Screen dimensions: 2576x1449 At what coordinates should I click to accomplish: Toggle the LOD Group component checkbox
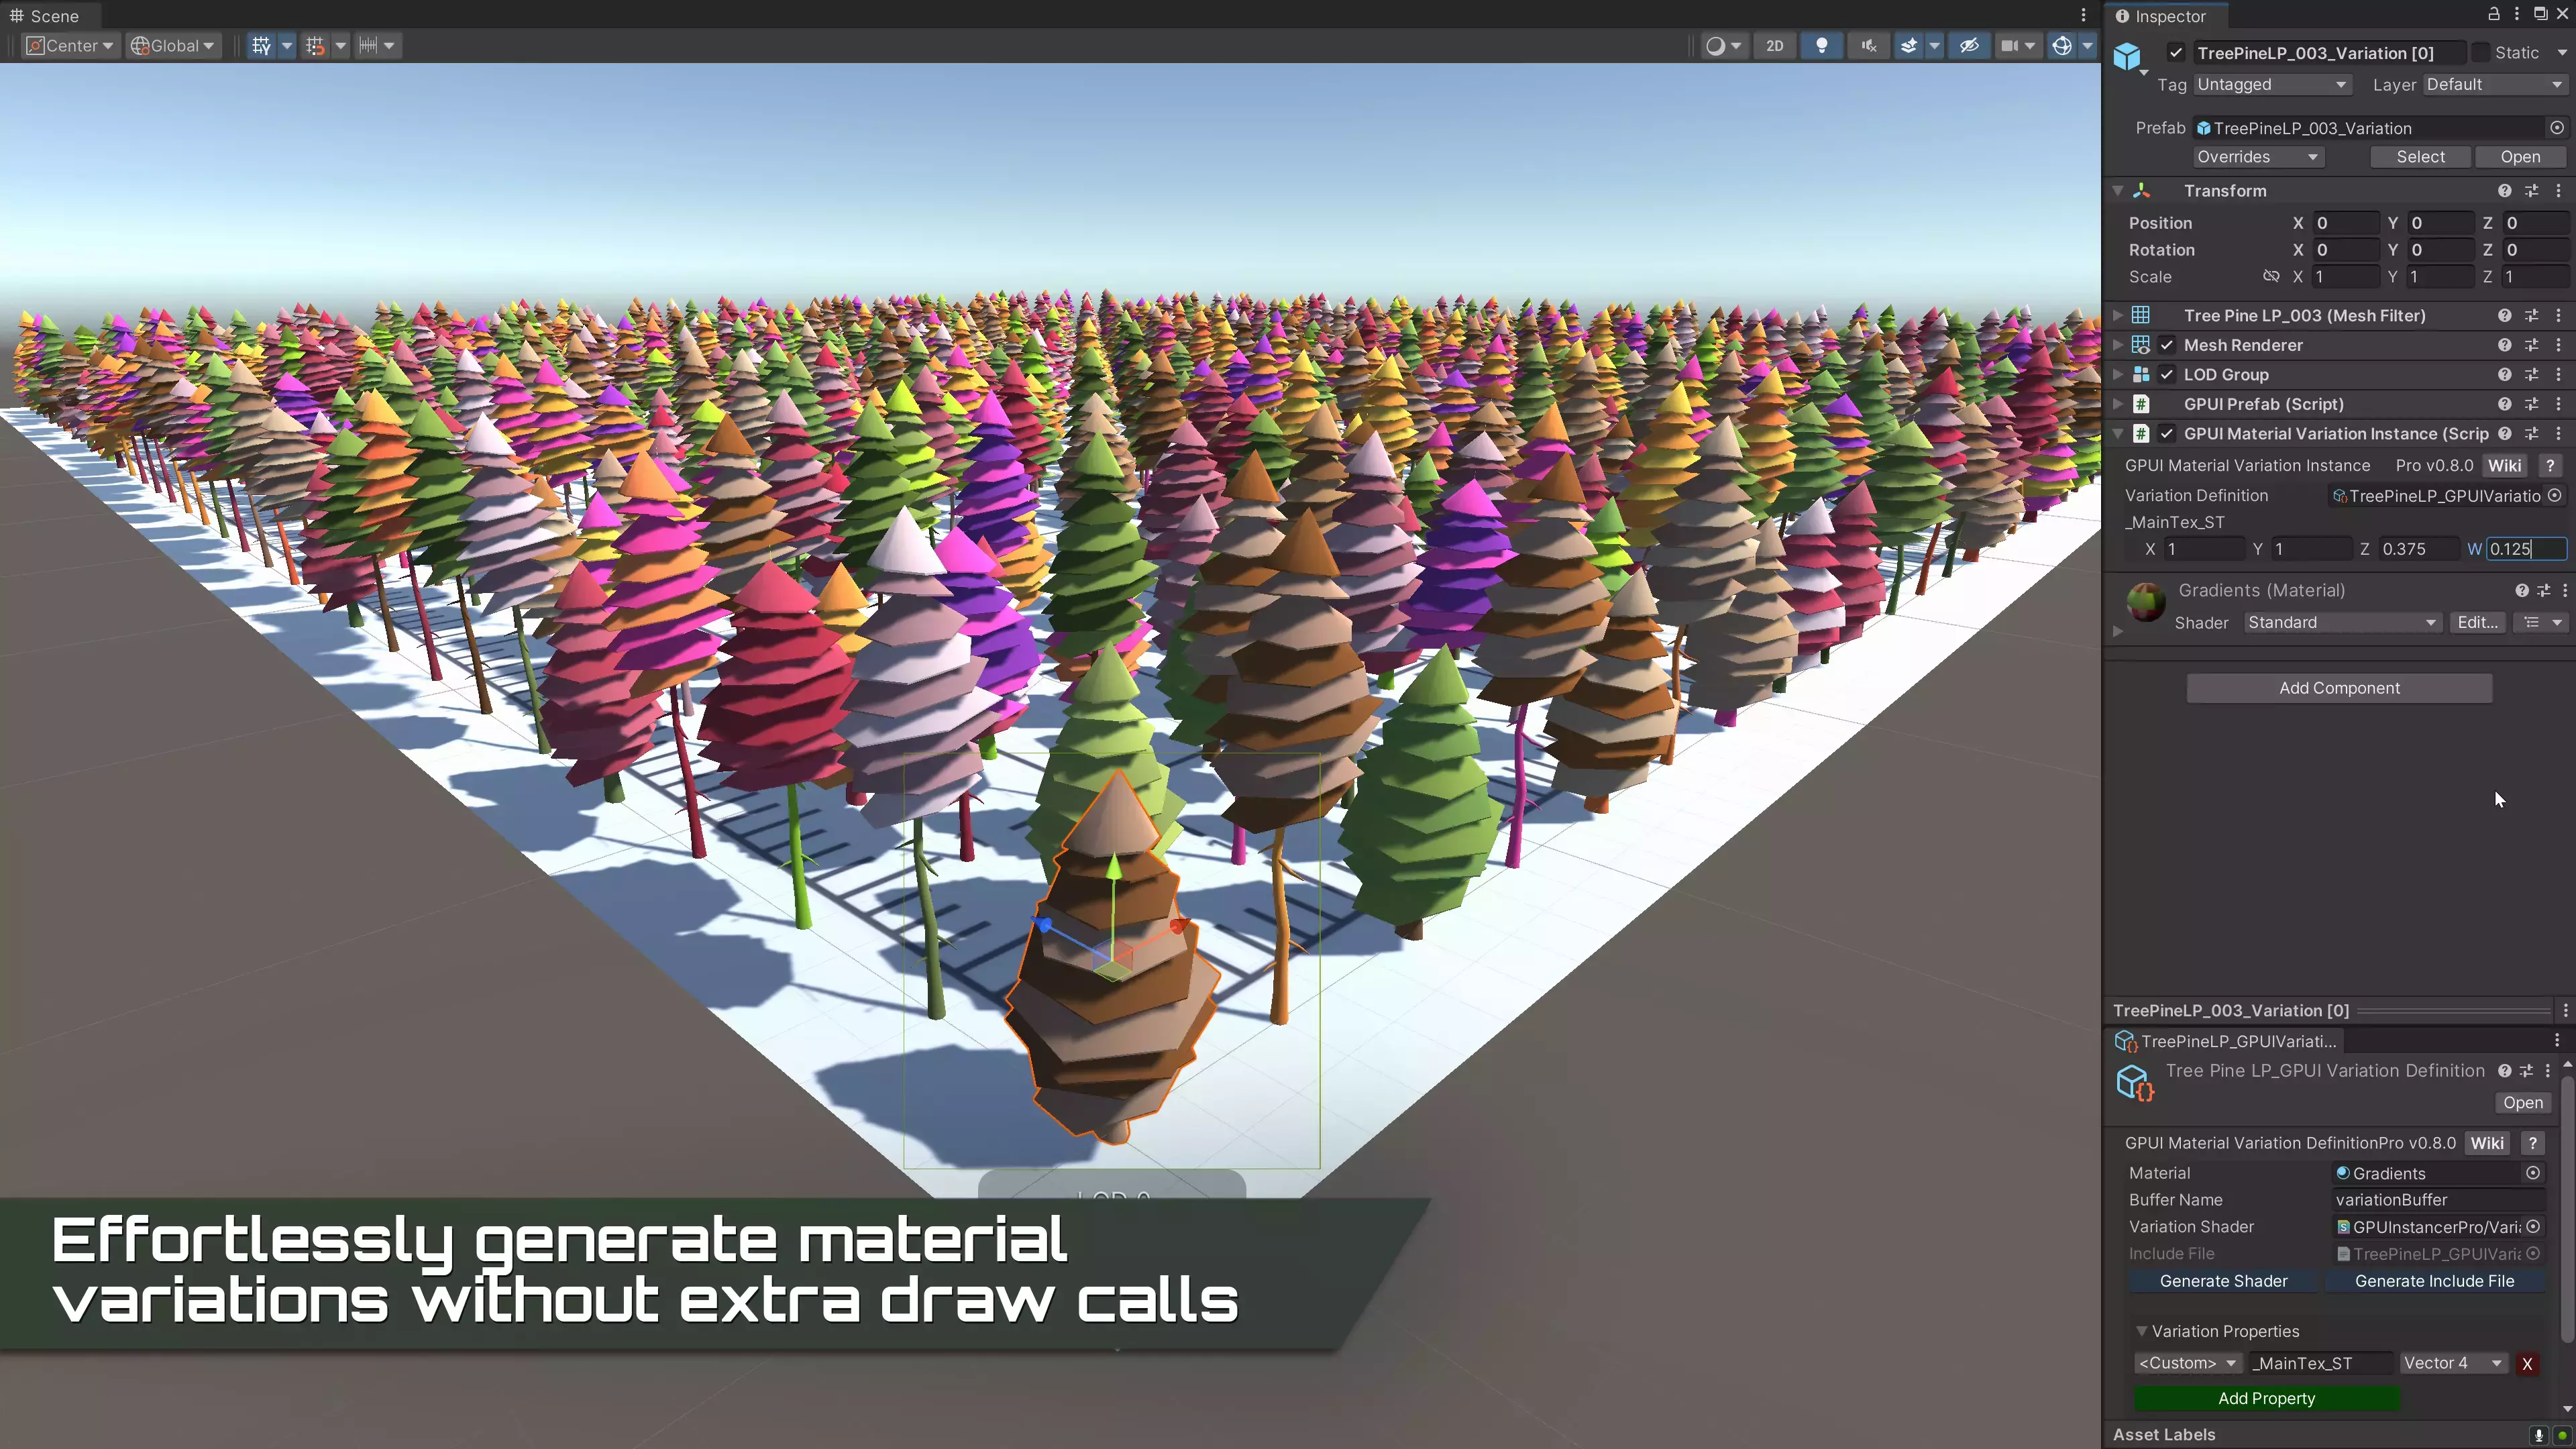click(x=2167, y=375)
